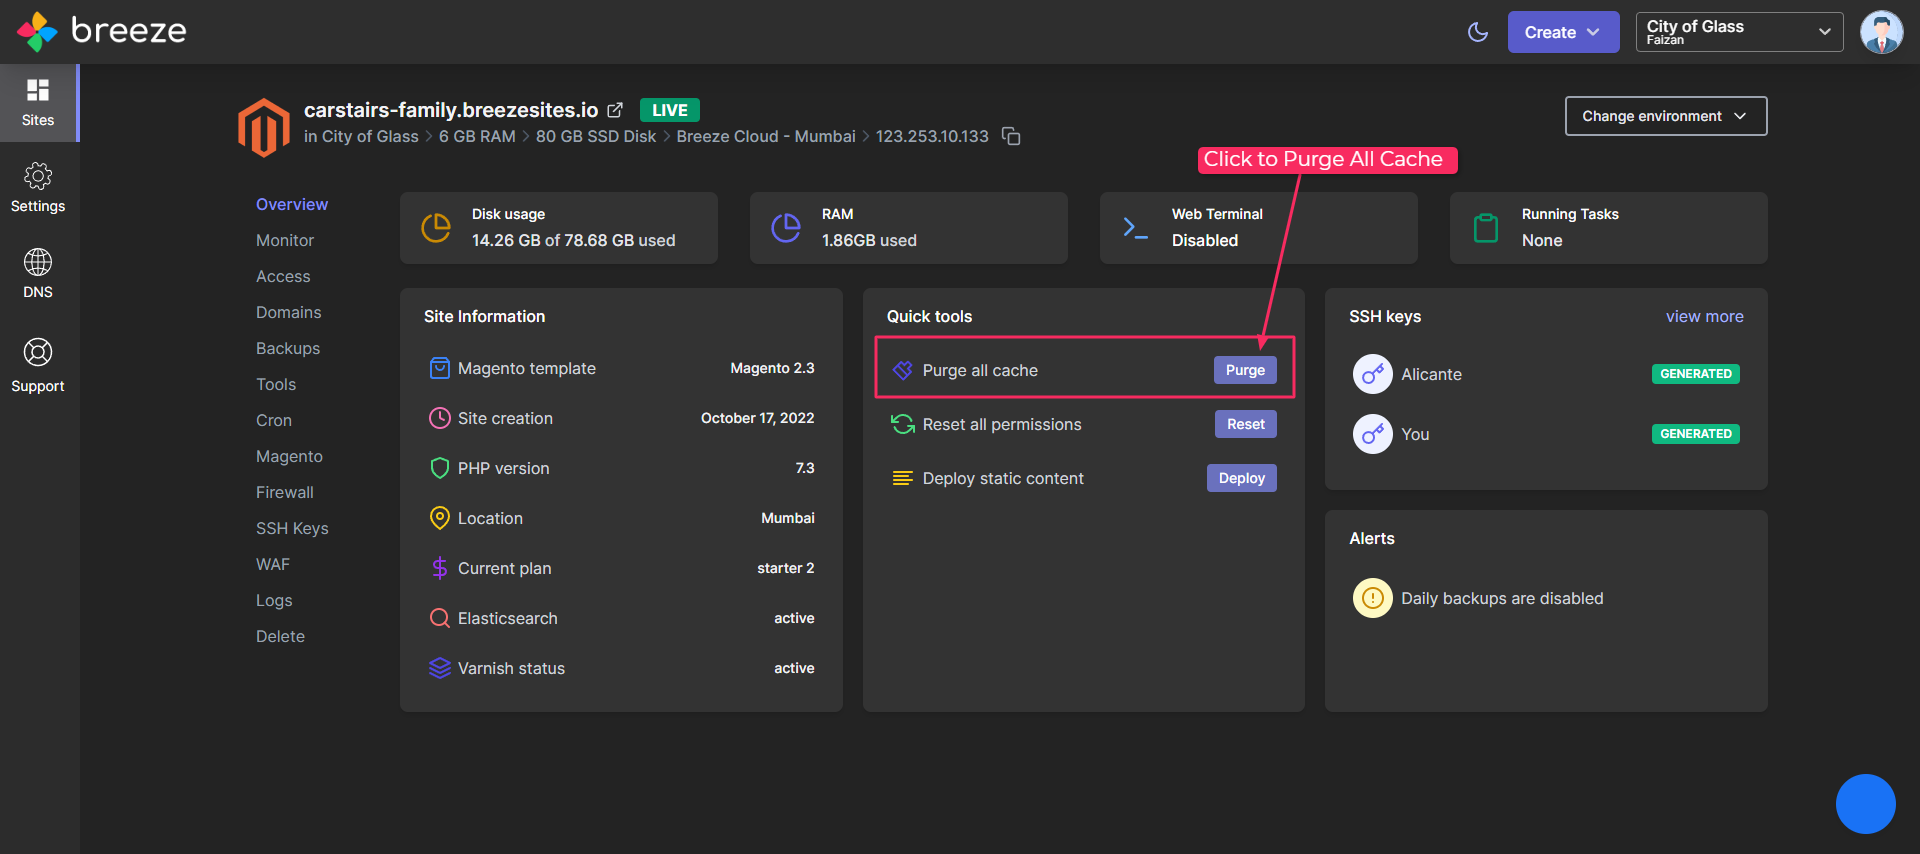
Task: Click the 'Magento 2.3' template value
Action: click(772, 368)
